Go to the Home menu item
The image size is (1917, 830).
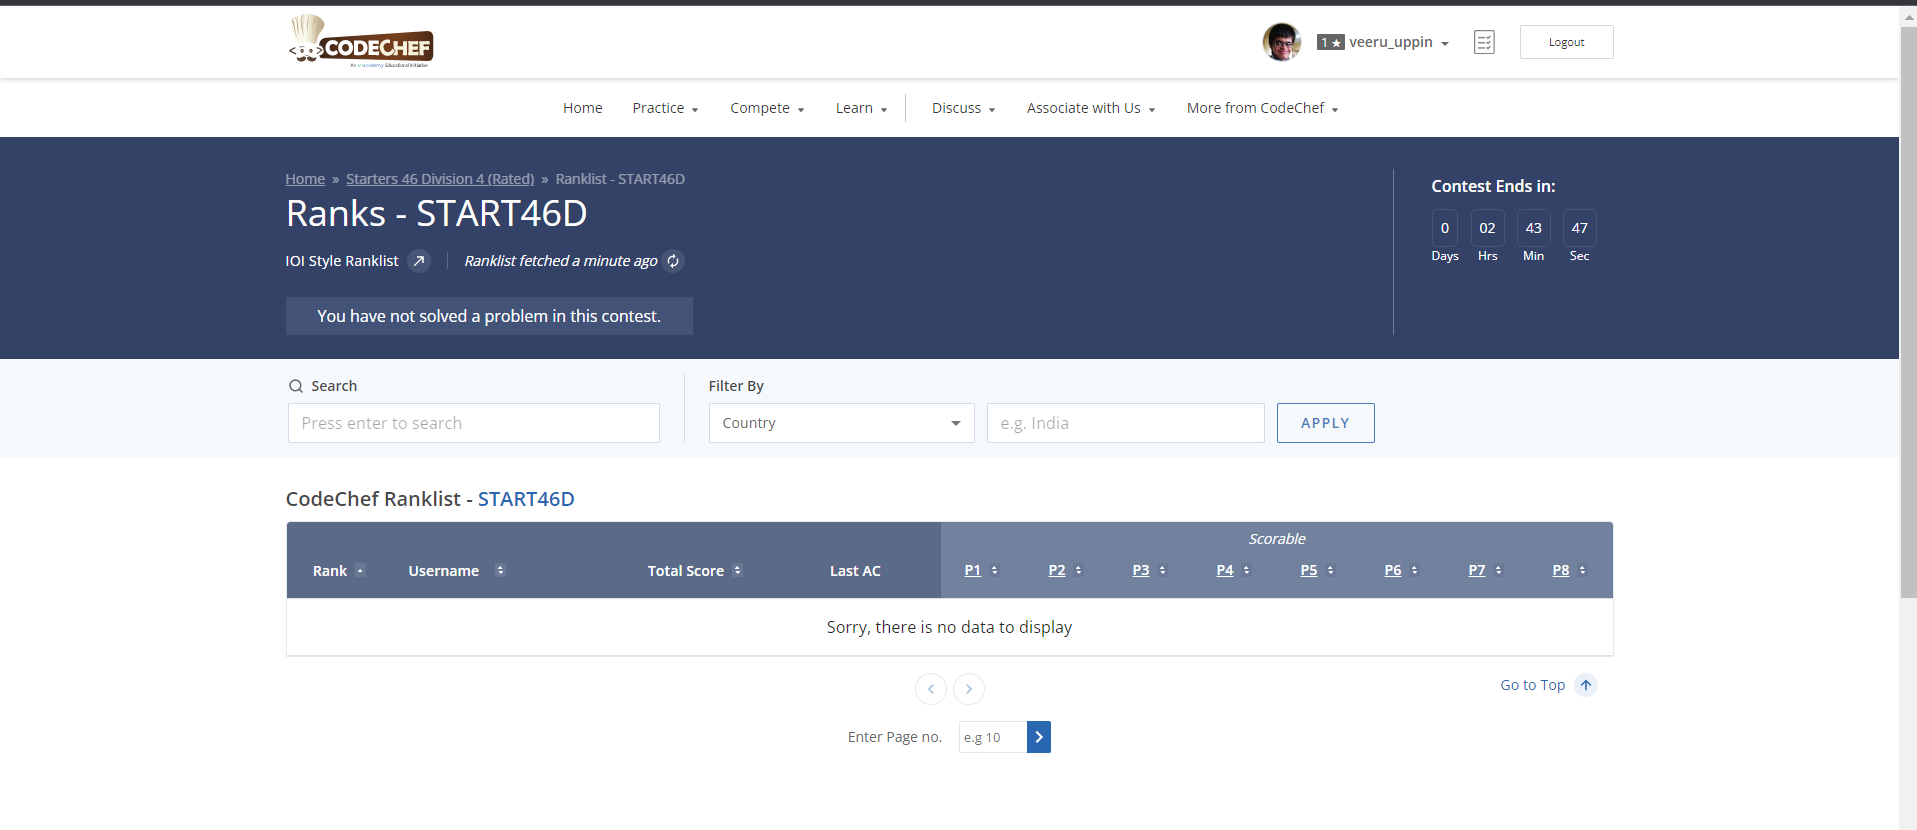pos(582,108)
